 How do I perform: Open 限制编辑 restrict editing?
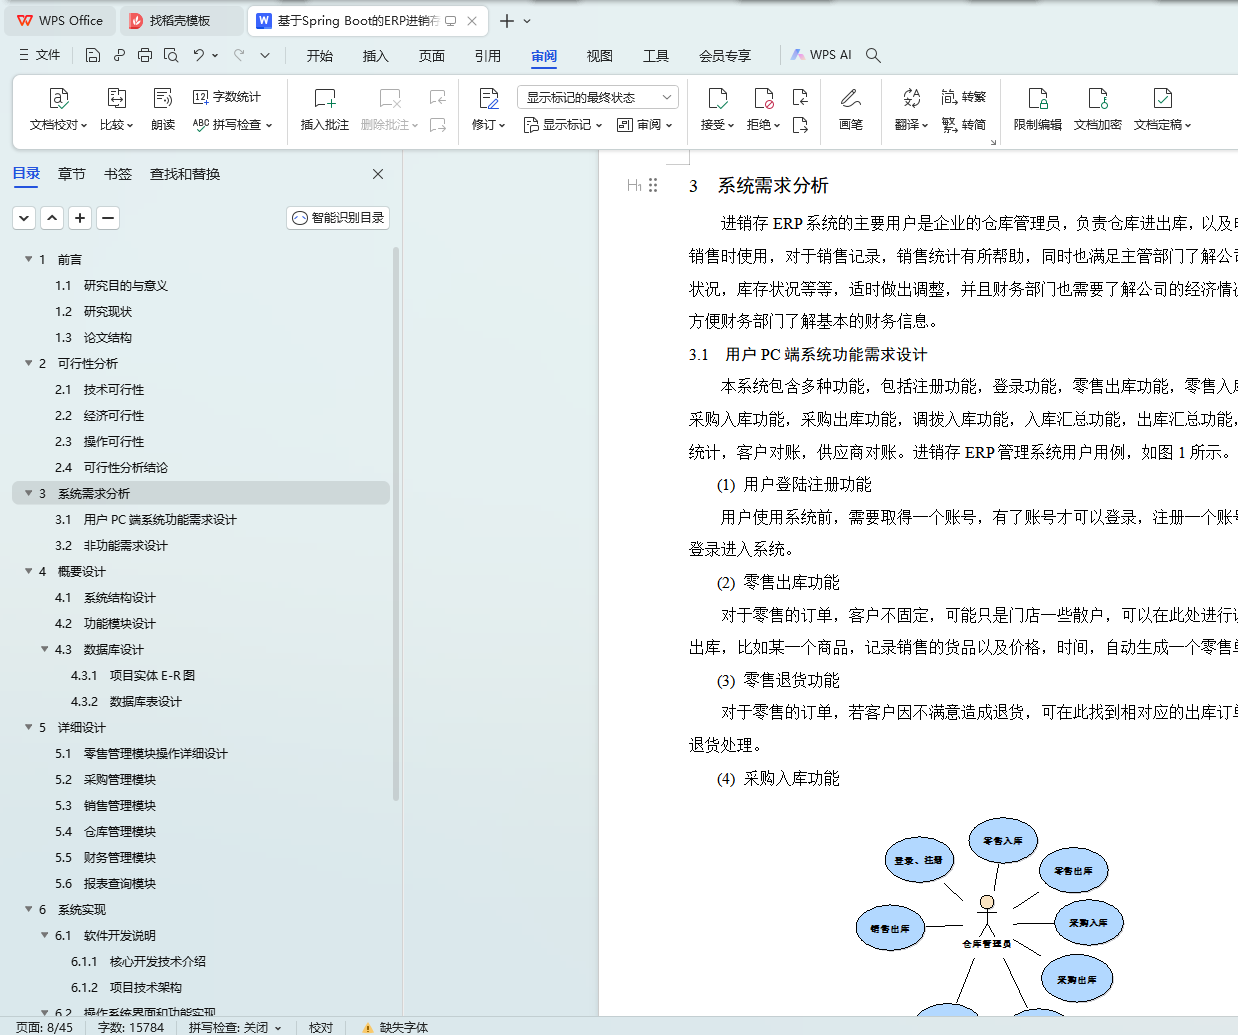1038,110
